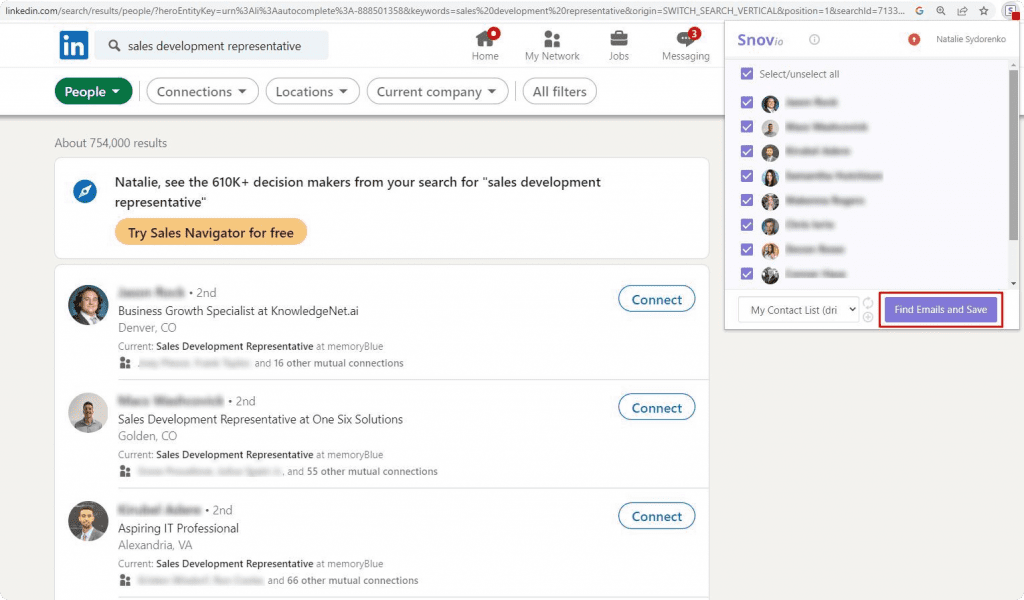Click the Snov.io panel scroll down arrow
The height and width of the screenshot is (600, 1024).
(1014, 283)
